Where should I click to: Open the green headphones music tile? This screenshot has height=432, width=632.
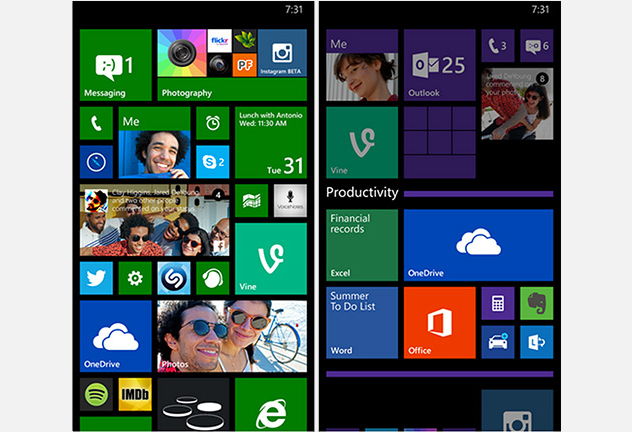tap(213, 278)
